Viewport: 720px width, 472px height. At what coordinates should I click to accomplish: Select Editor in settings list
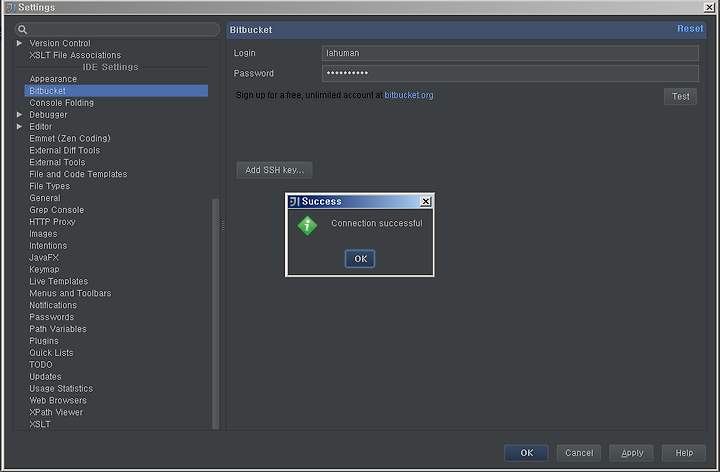tap(41, 127)
